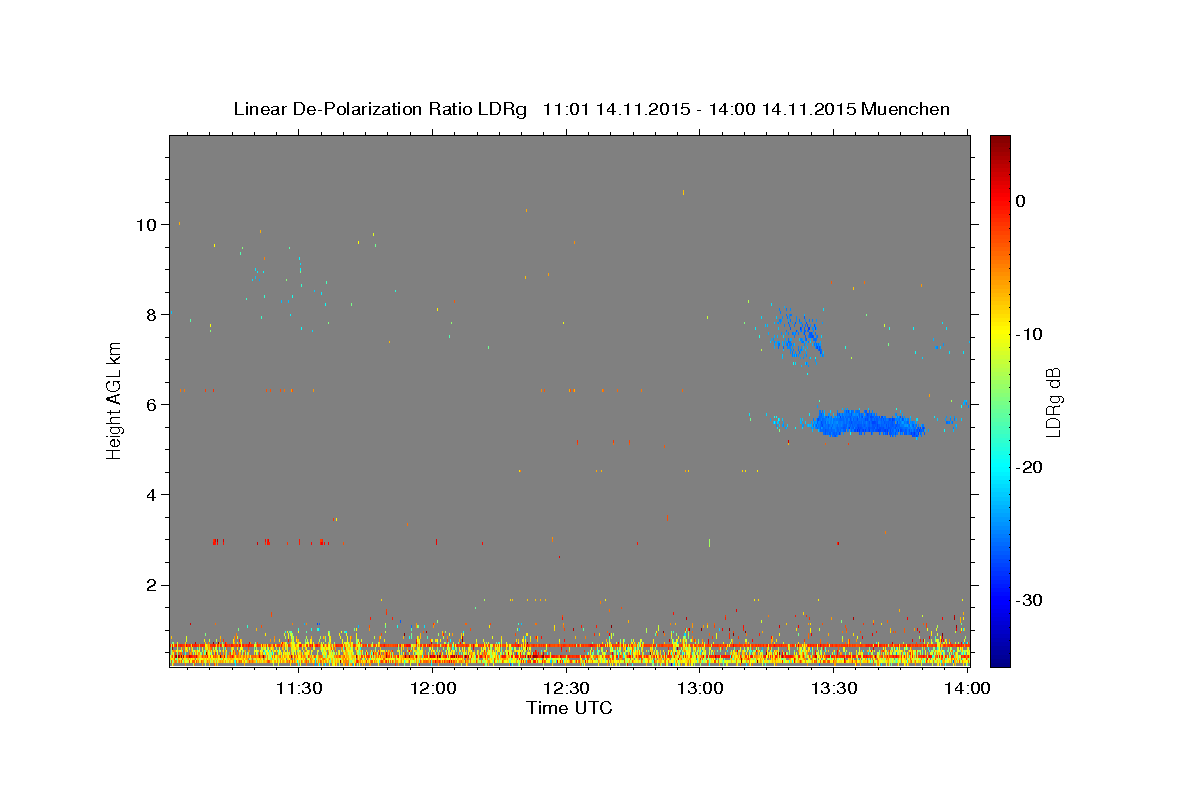Click the 'Muenchen' location label in title
This screenshot has width=1200, height=800.
tap(906, 109)
